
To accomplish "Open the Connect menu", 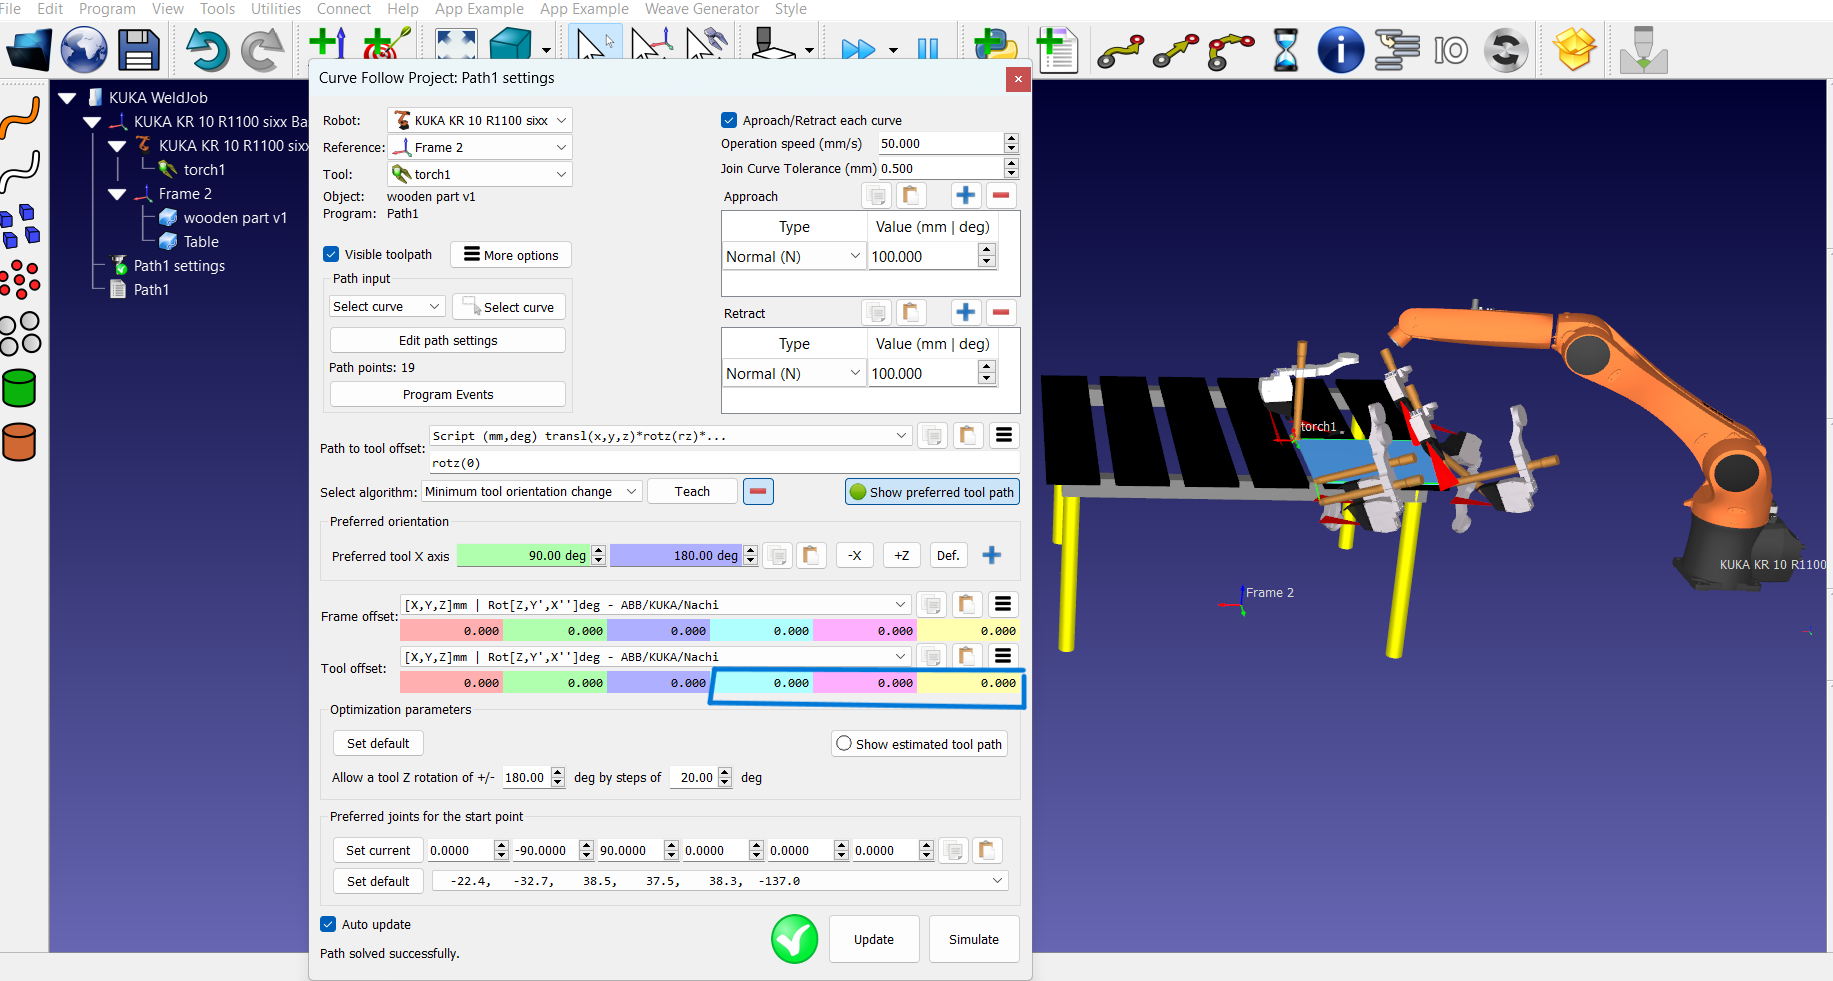I will (343, 9).
